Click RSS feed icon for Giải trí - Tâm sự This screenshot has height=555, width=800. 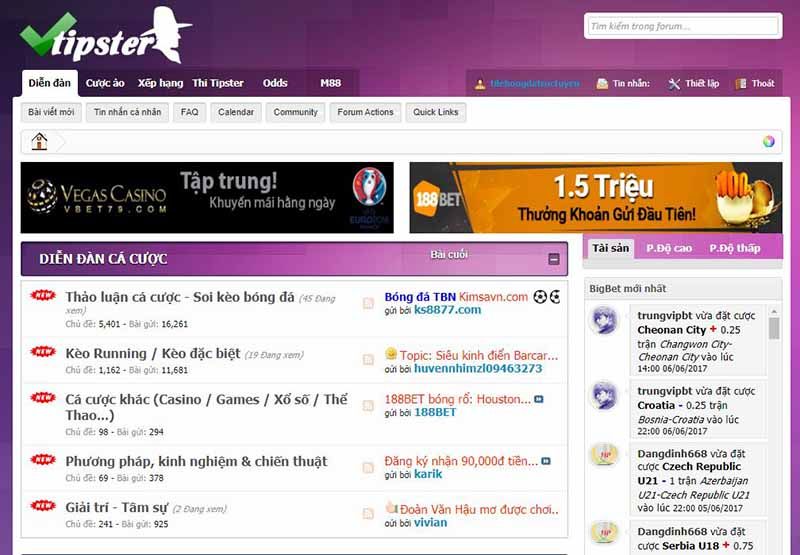point(368,514)
